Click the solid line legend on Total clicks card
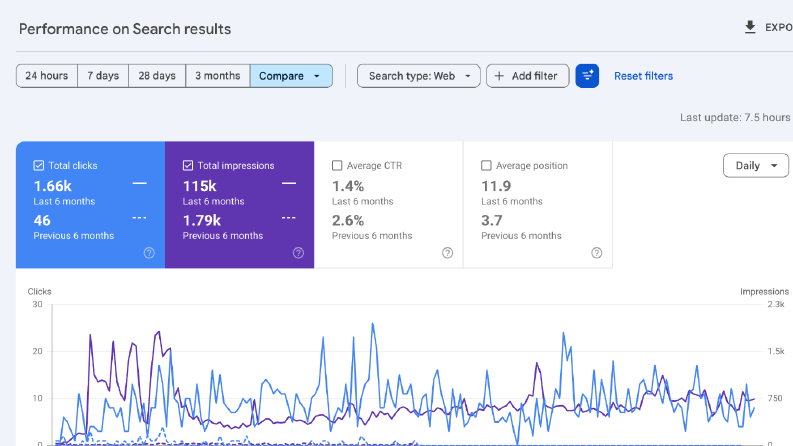Screen dimensions: 793x446 pyautogui.click(x=140, y=184)
